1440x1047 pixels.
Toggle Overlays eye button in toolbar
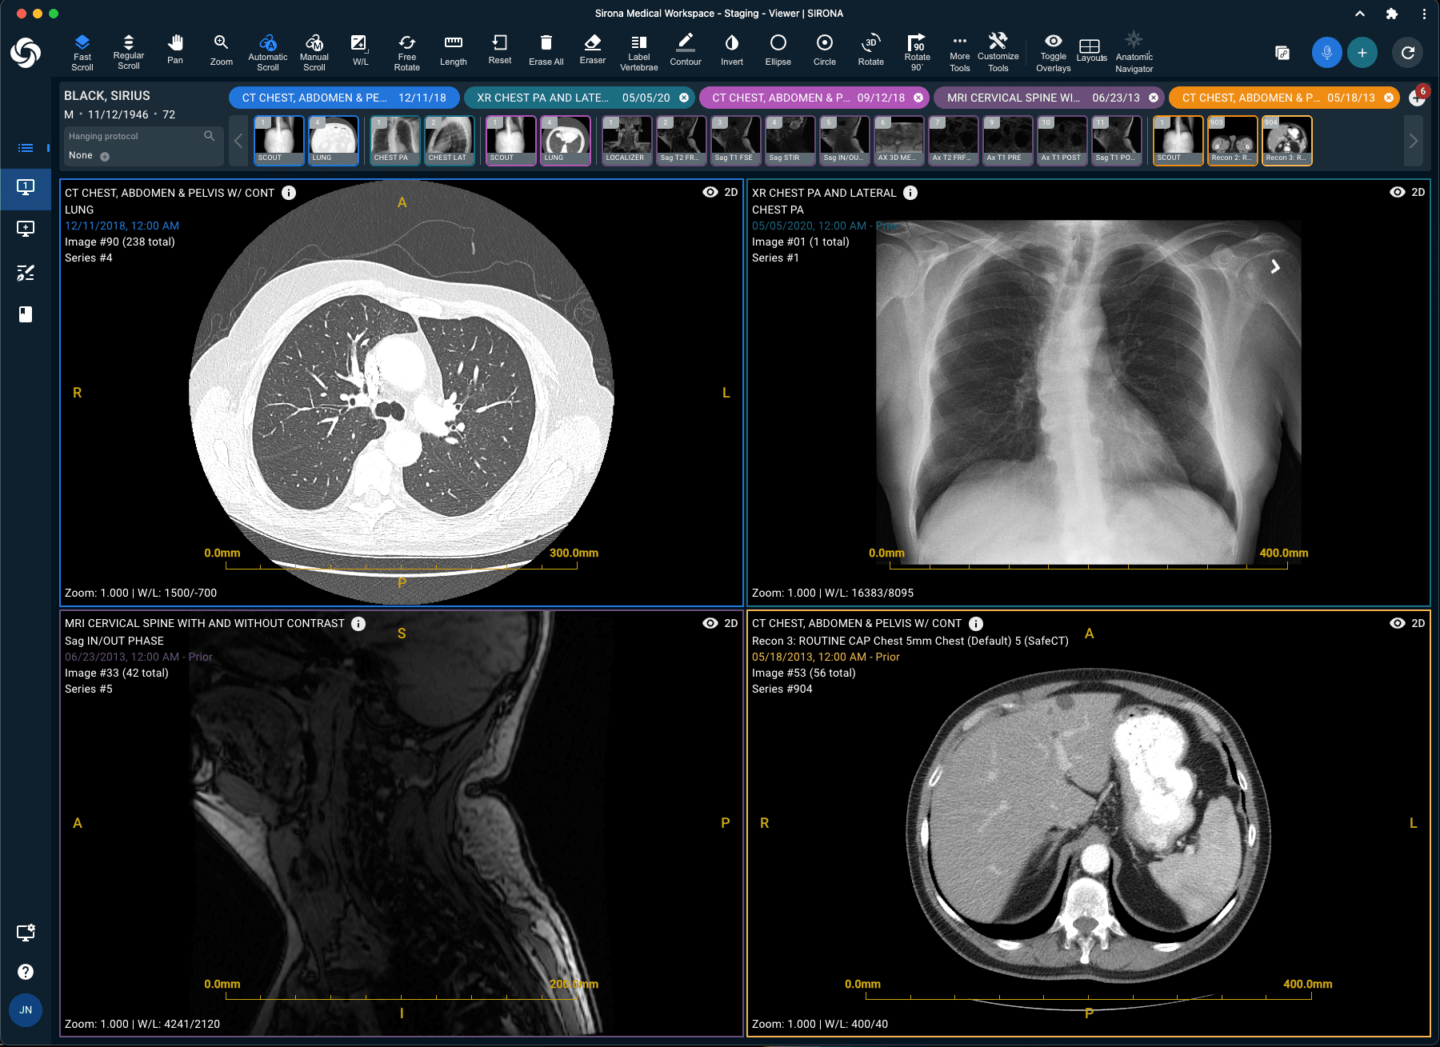1053,52
